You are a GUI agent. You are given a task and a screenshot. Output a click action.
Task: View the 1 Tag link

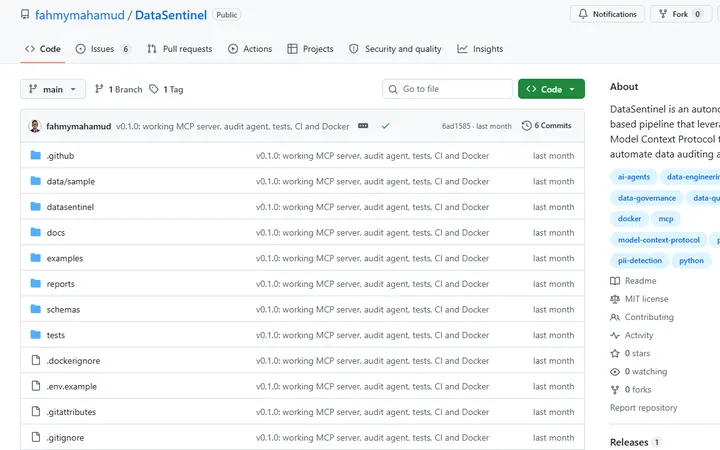[166, 89]
